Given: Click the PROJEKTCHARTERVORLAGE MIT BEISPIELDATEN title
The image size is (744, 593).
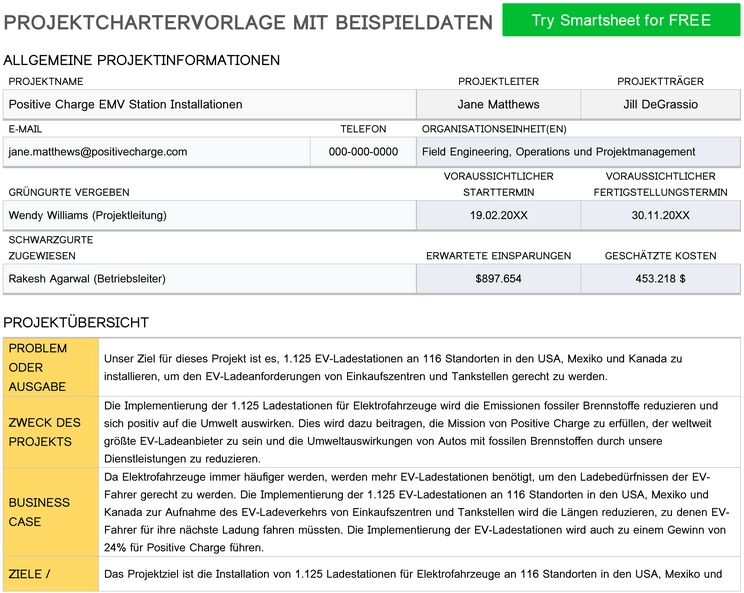Looking at the screenshot, I should (248, 22).
